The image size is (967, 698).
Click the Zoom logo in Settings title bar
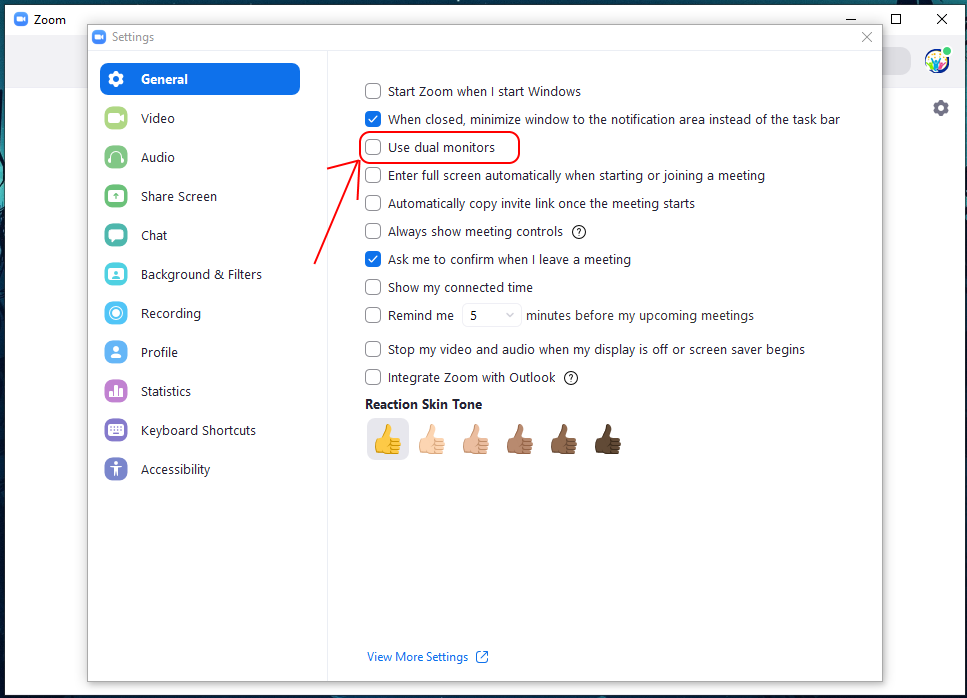coord(99,37)
